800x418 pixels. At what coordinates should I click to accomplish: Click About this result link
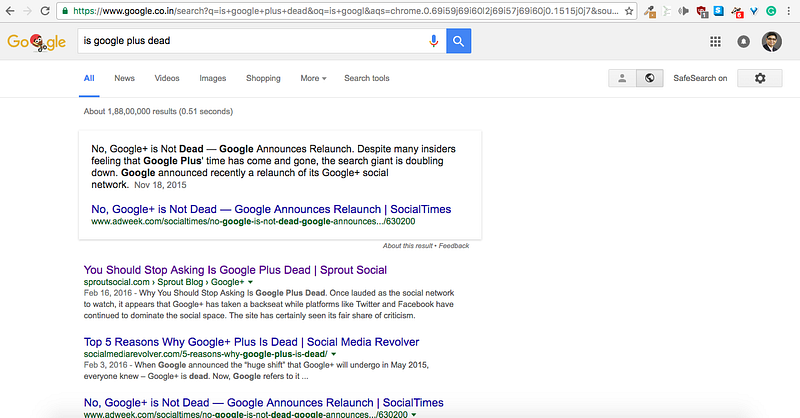pos(407,246)
